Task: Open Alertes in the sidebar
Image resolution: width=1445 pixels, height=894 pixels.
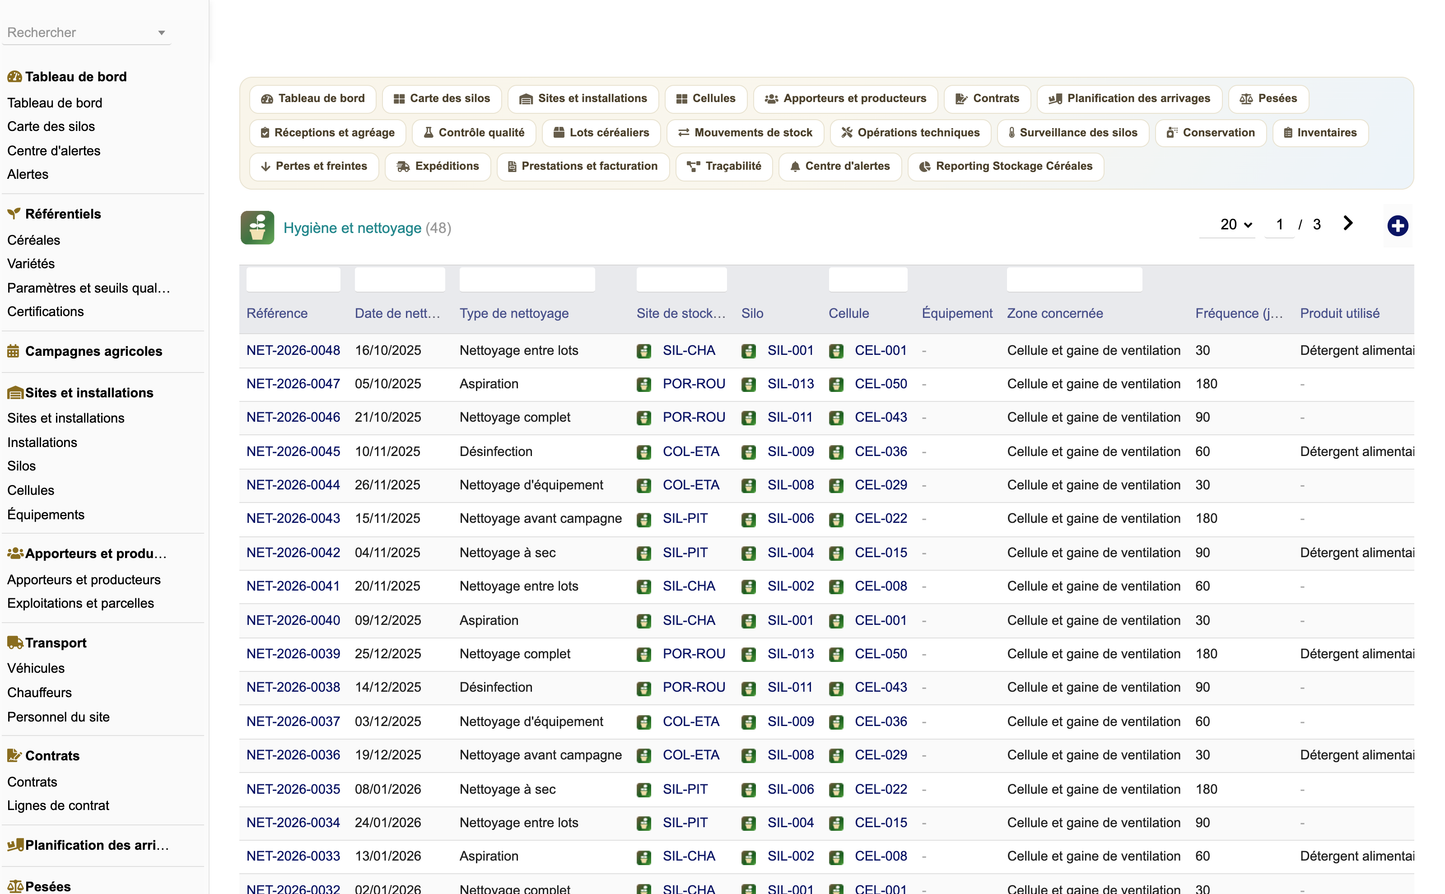Action: [x=28, y=175]
